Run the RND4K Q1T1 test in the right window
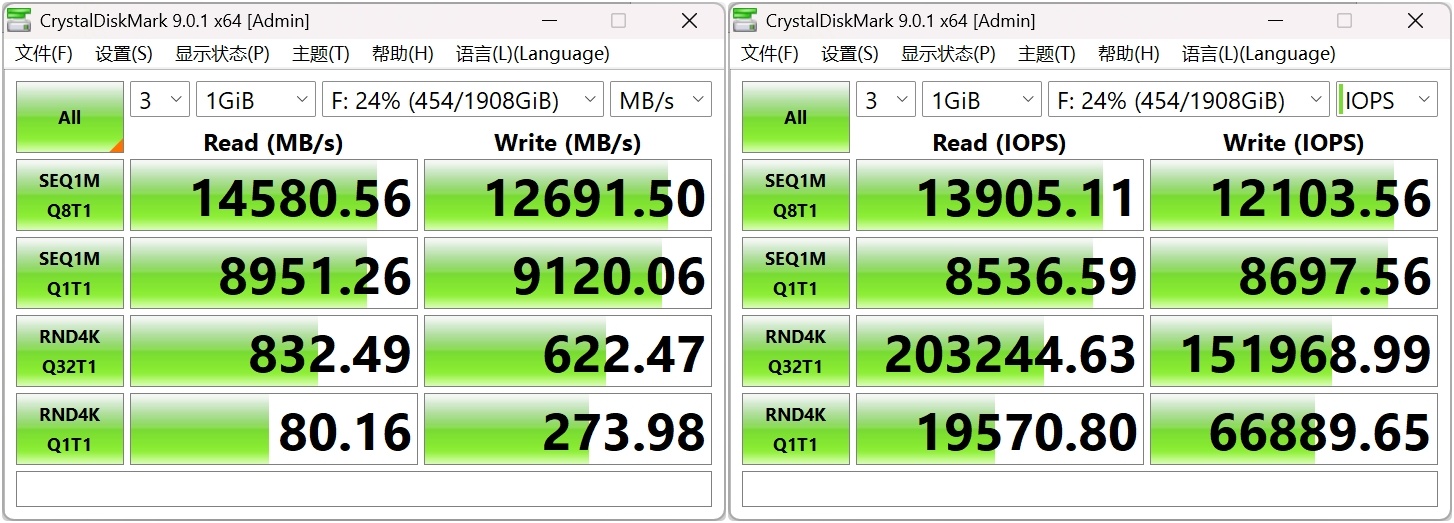The height and width of the screenshot is (523, 1454). 796,429
